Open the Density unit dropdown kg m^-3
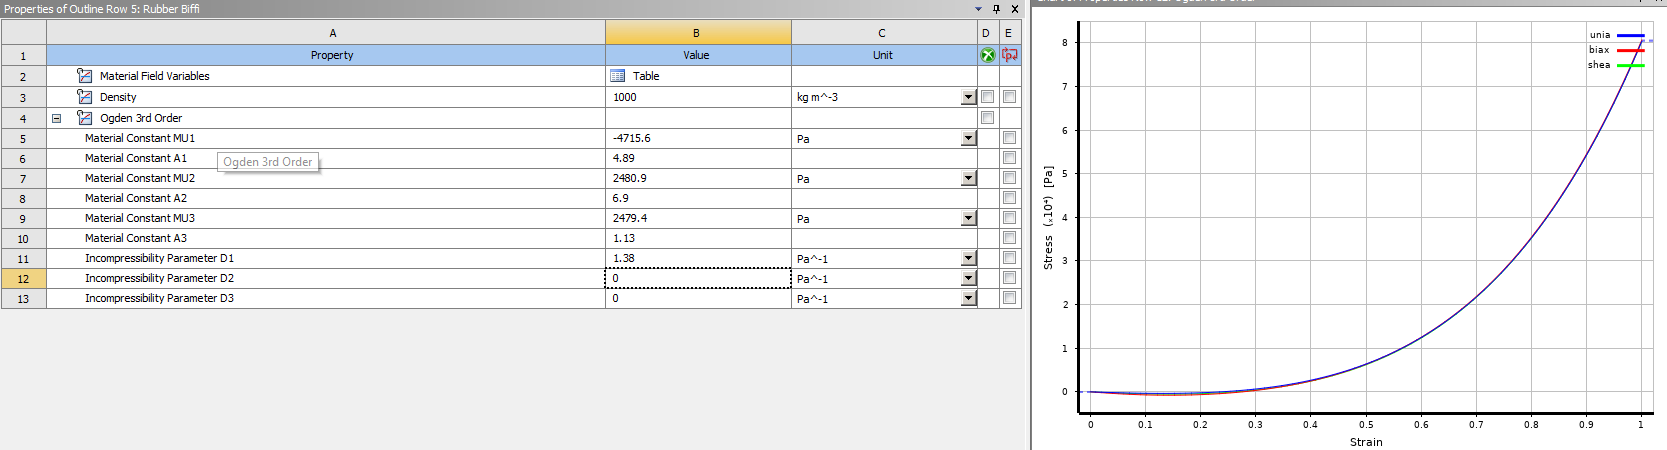 tap(968, 97)
